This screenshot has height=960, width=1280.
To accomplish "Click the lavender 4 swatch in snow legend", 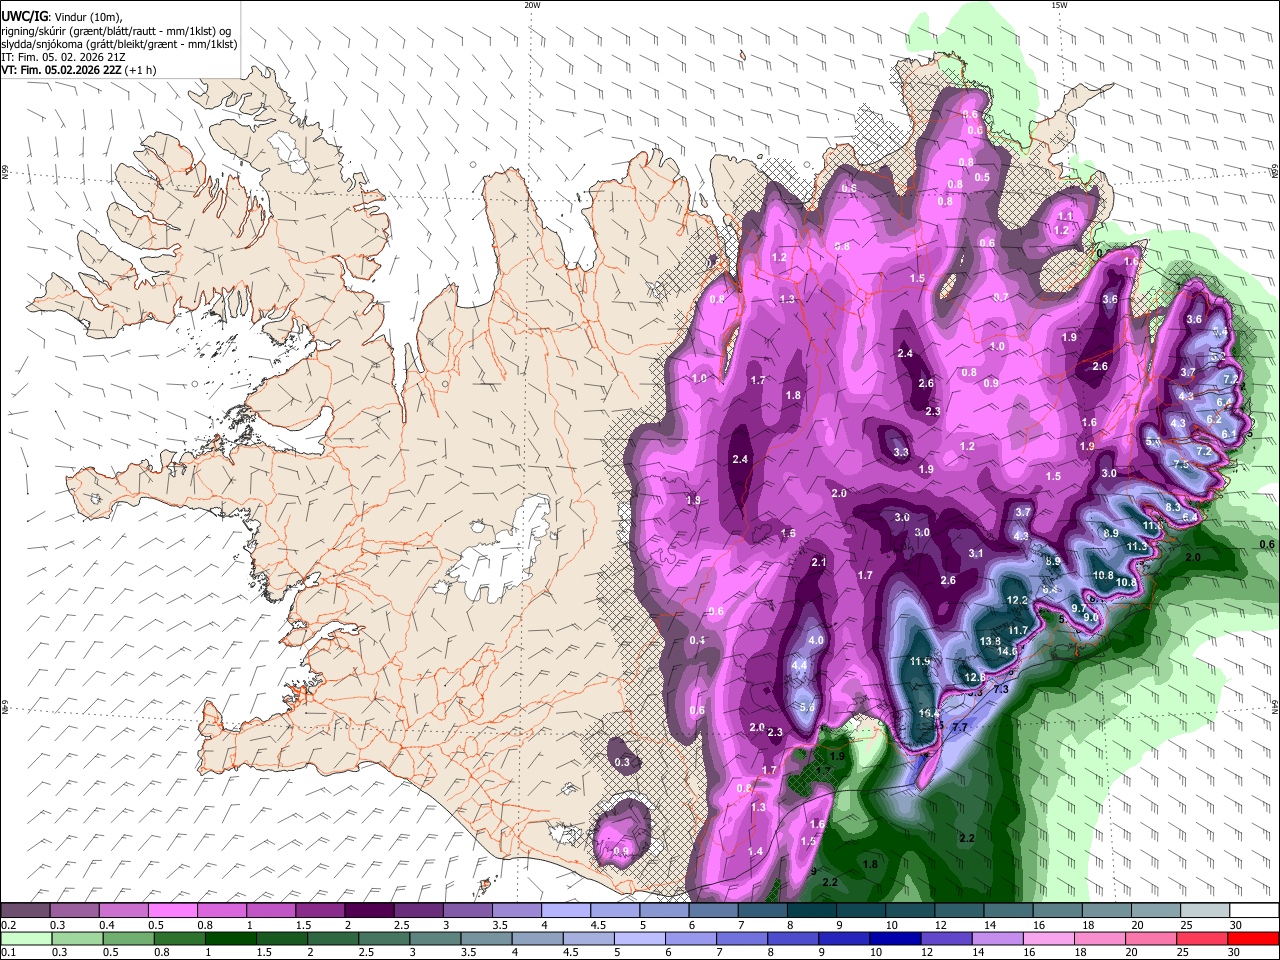I will click(566, 911).
